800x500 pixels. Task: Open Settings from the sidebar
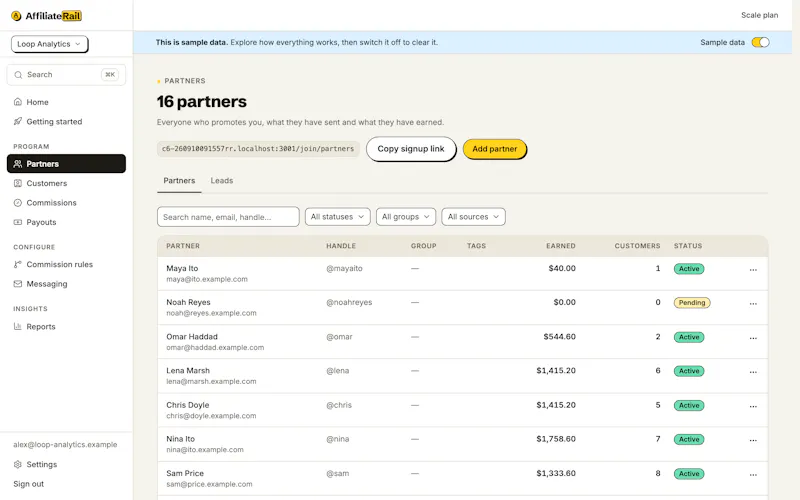tap(66, 464)
